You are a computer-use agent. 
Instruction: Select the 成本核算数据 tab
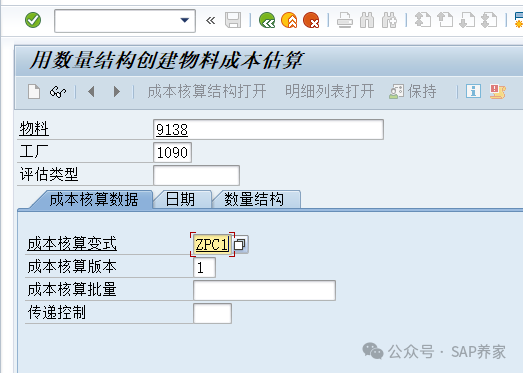93,200
